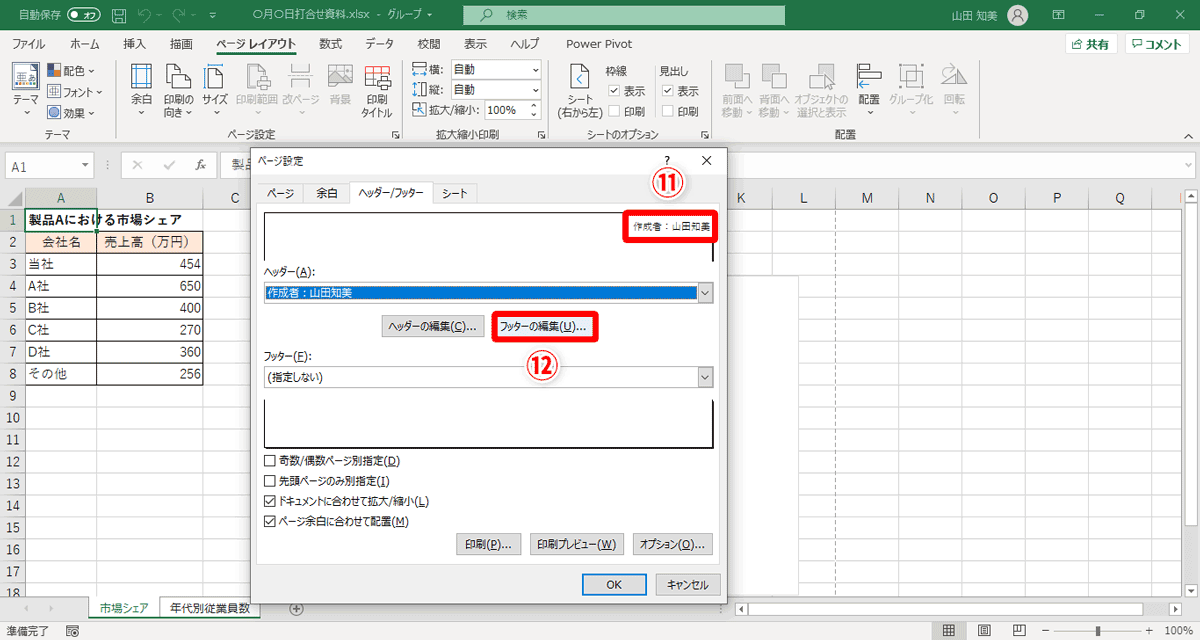Screen dimensions: 1200x640
Task: Check different first page (先頭ページのみ別指定)
Action: tap(269, 481)
